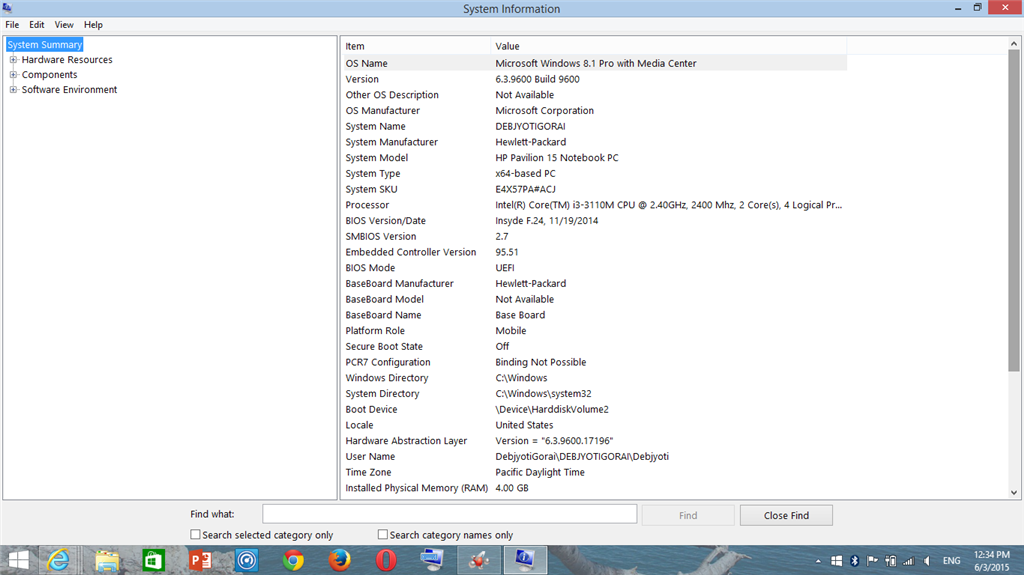Viewport: 1024px width, 575px height.
Task: Expand the Hardware Resources tree node
Action: [13, 59]
